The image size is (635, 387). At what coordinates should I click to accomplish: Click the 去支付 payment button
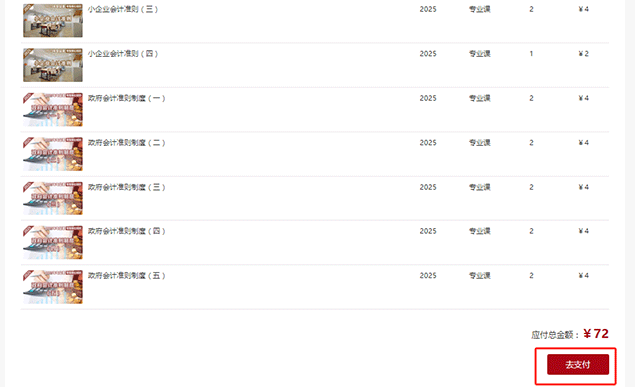tap(578, 364)
